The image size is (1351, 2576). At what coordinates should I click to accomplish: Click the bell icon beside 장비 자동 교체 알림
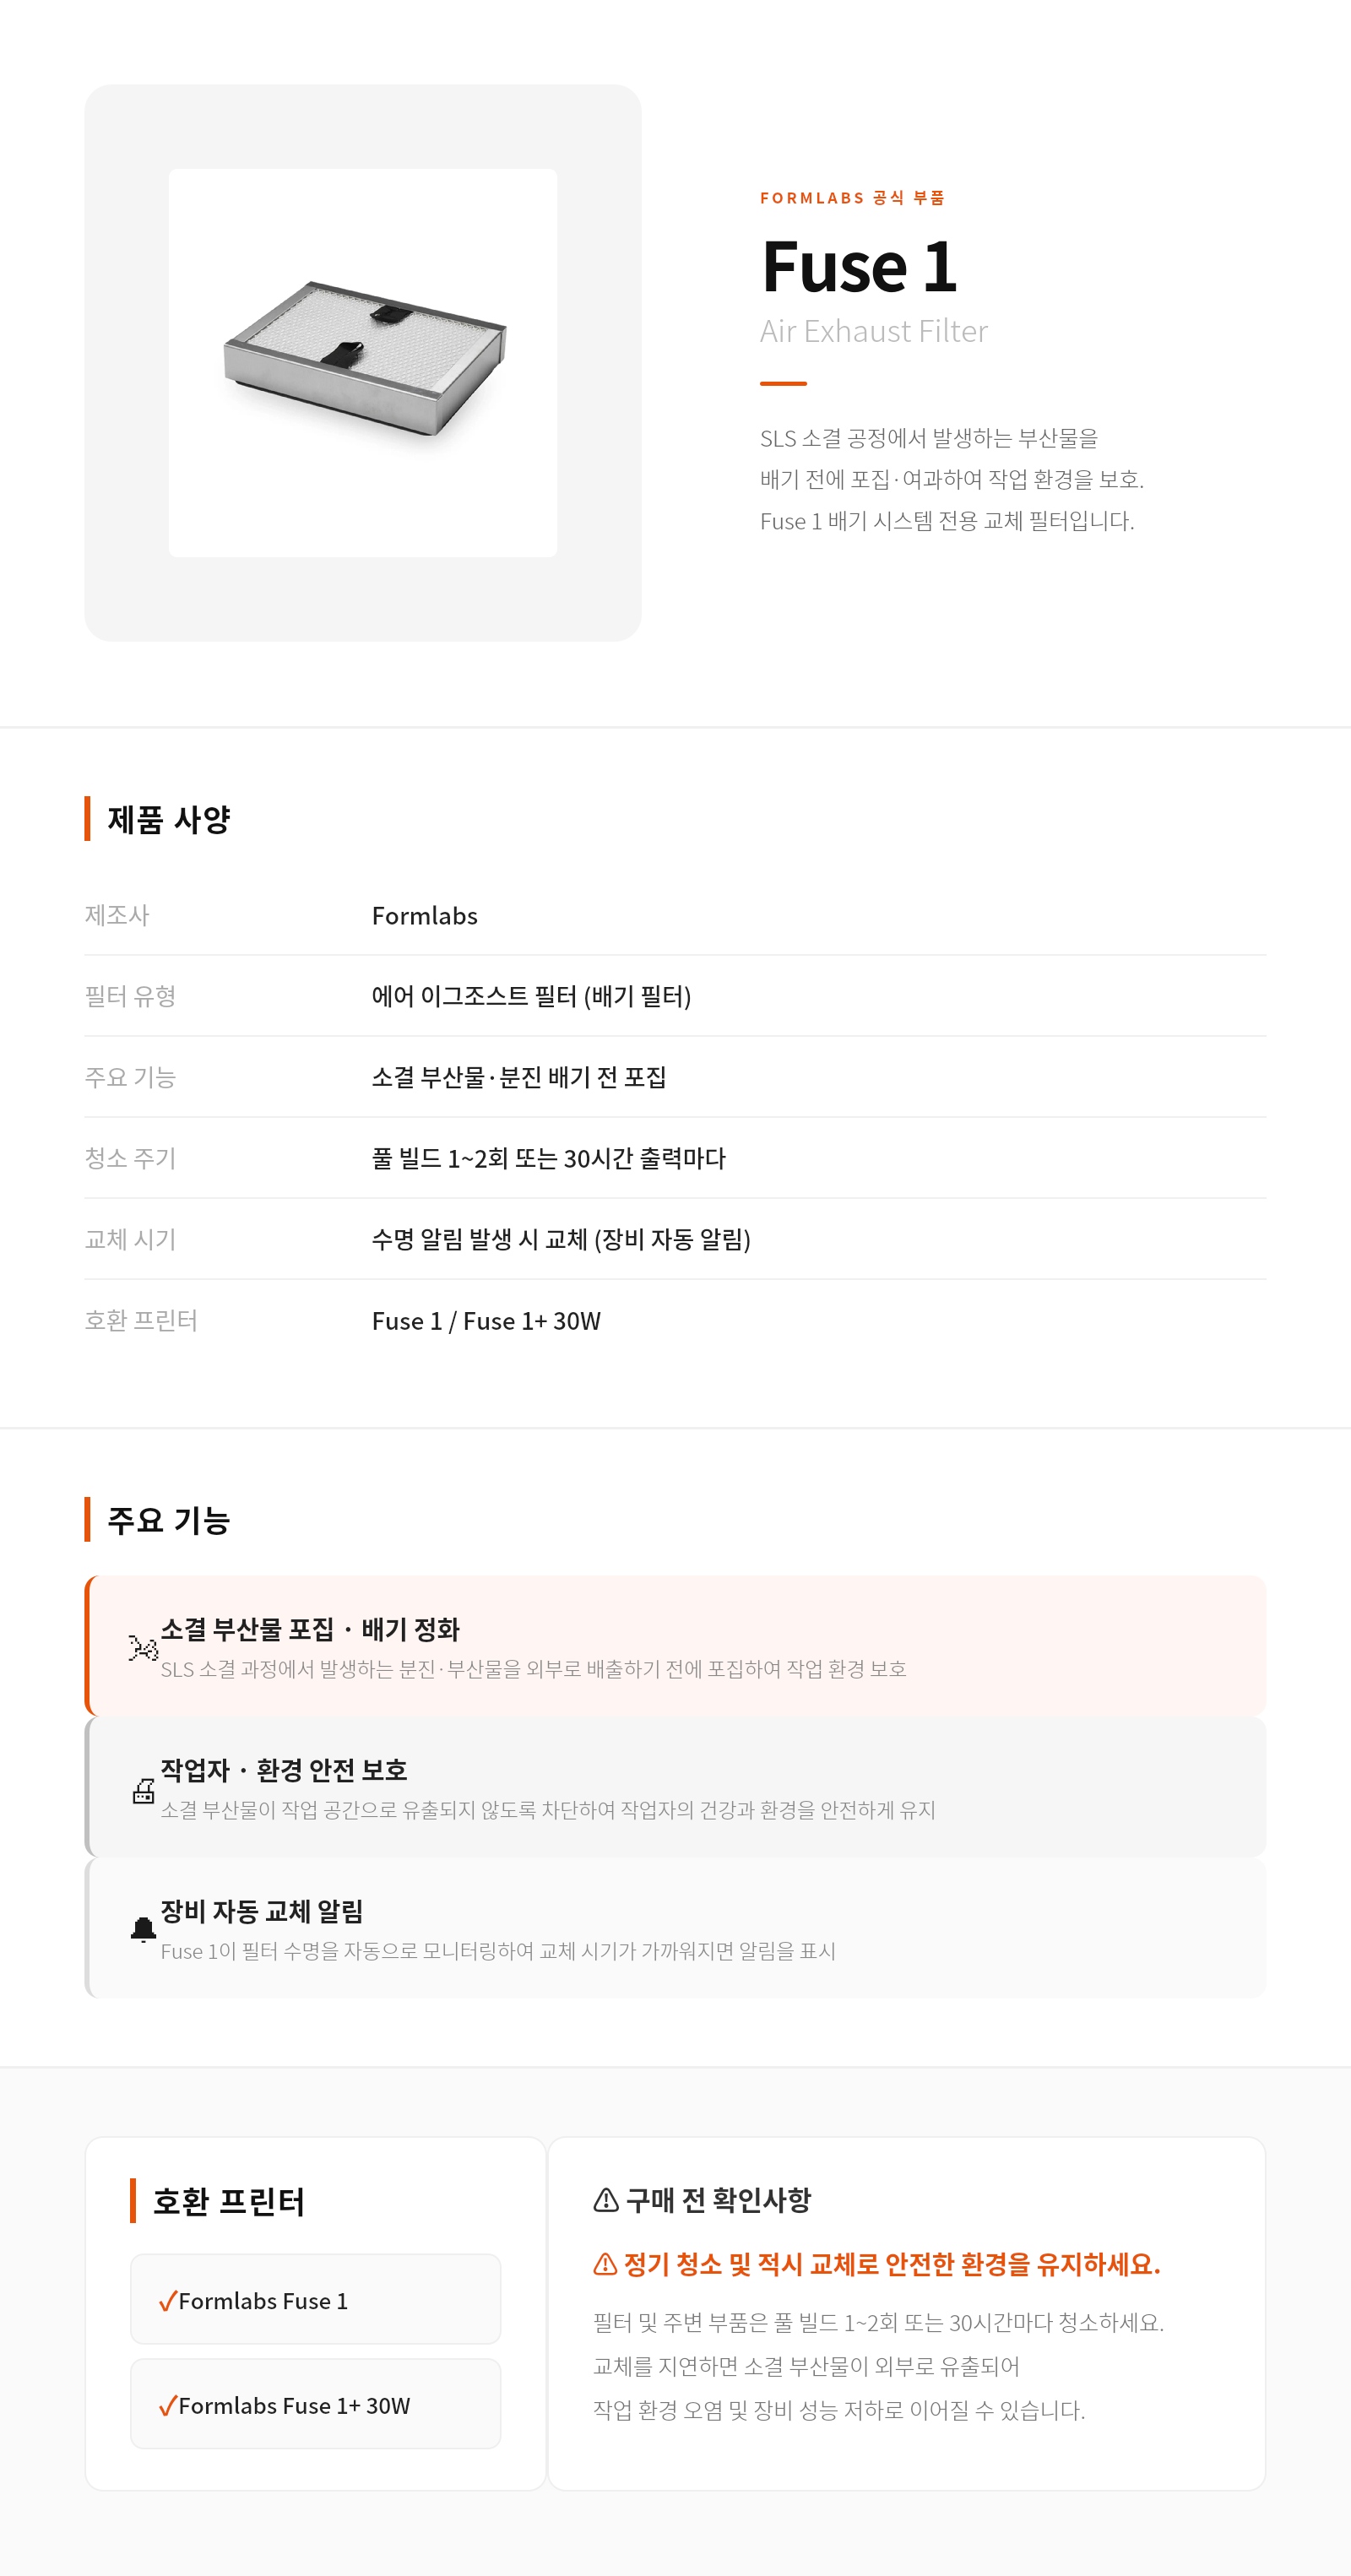tap(143, 1930)
